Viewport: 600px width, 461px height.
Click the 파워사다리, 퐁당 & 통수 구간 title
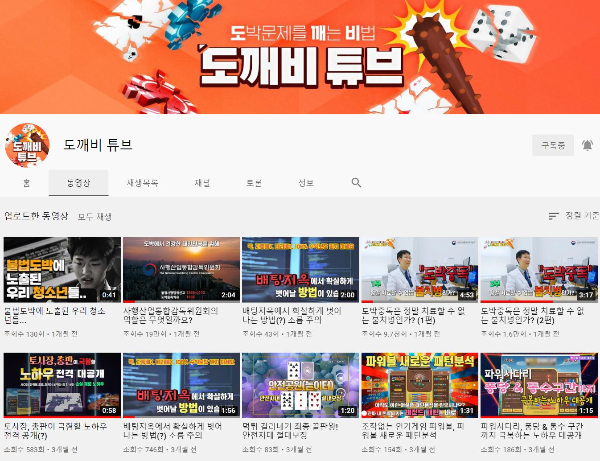(532, 431)
